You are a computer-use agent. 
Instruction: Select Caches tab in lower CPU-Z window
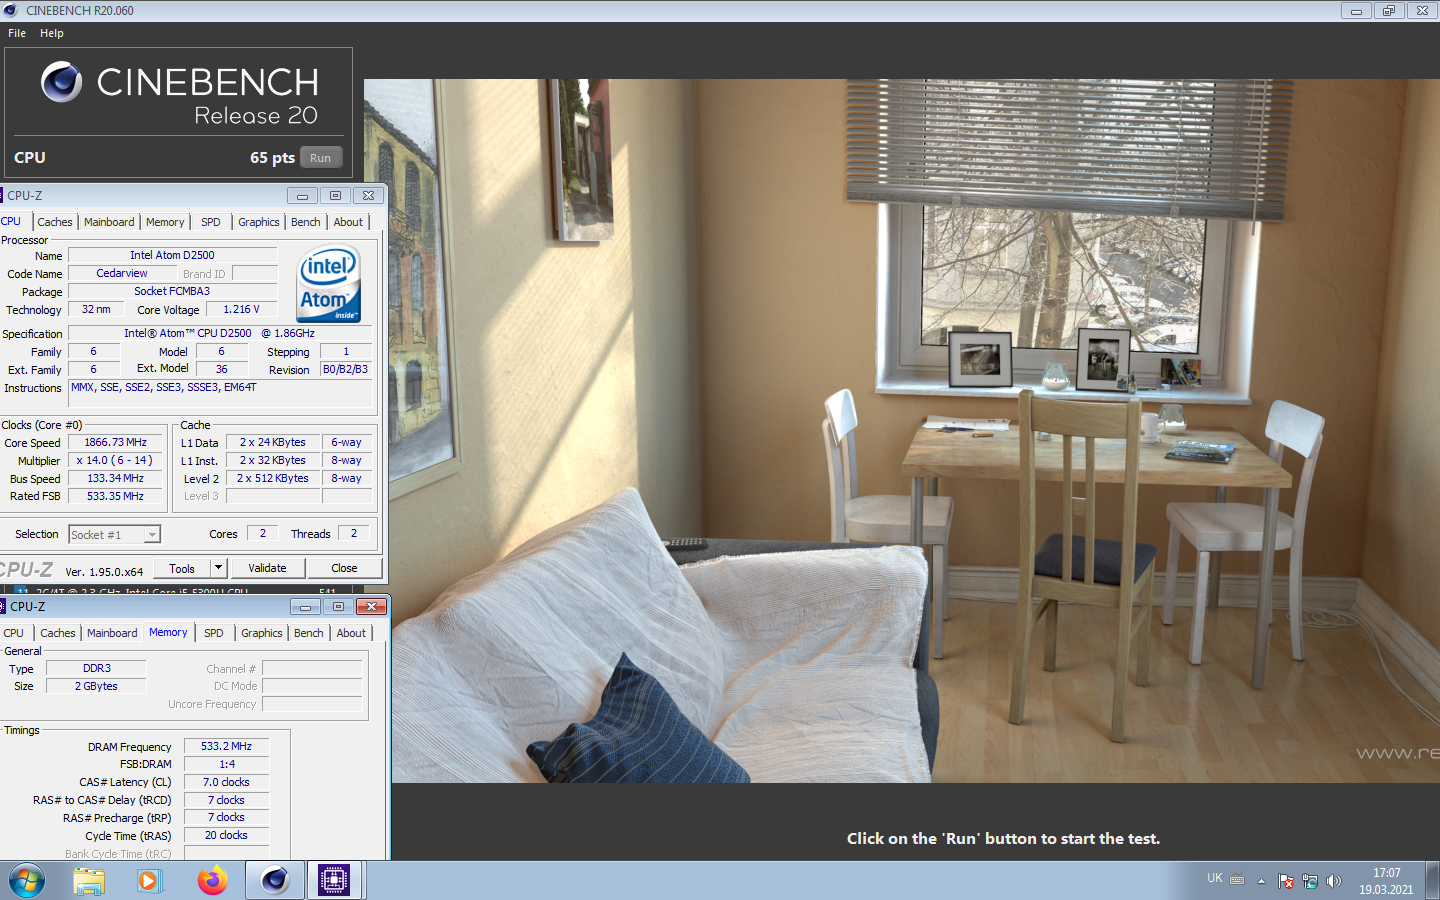(x=58, y=633)
